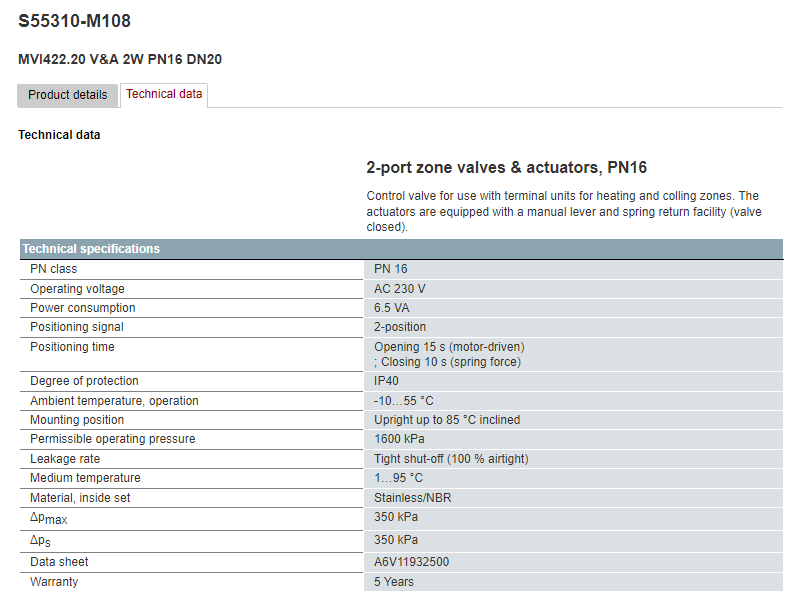The image size is (796, 593).
Task: Click the Warranty label
Action: point(54,582)
